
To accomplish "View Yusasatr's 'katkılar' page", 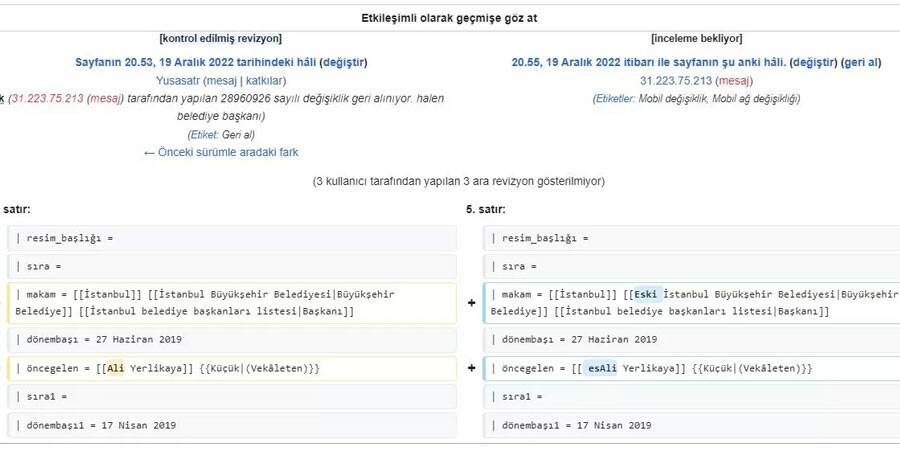I will (x=264, y=80).
